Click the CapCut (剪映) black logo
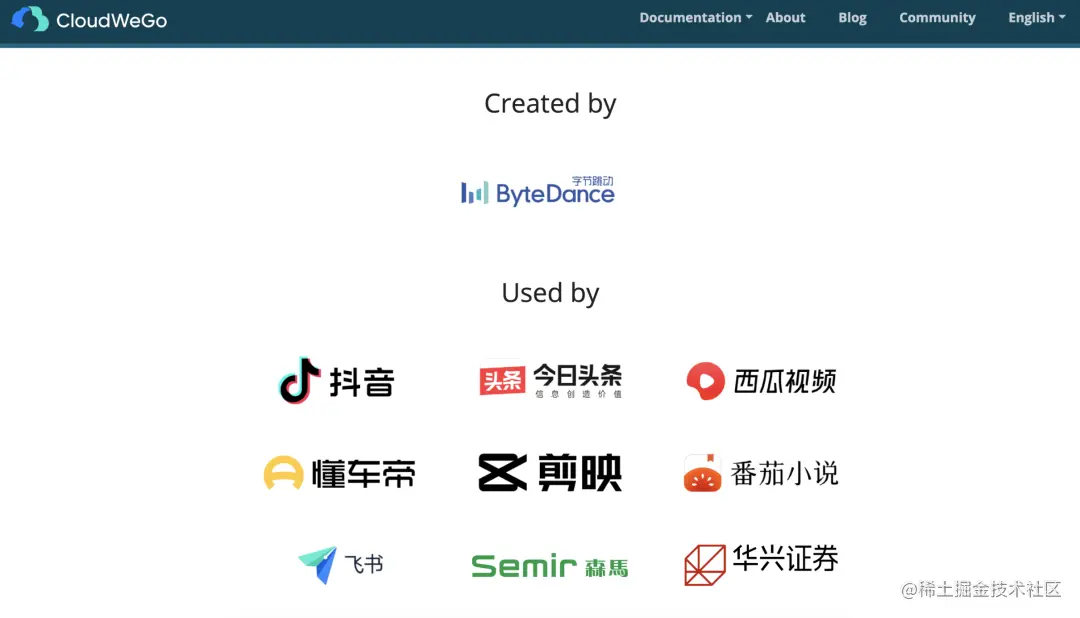1080x618 pixels. pyautogui.click(x=503, y=473)
